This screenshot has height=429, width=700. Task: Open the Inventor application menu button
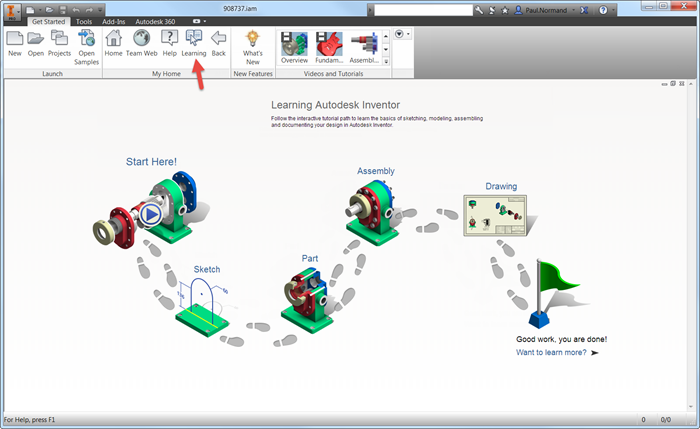(x=11, y=11)
